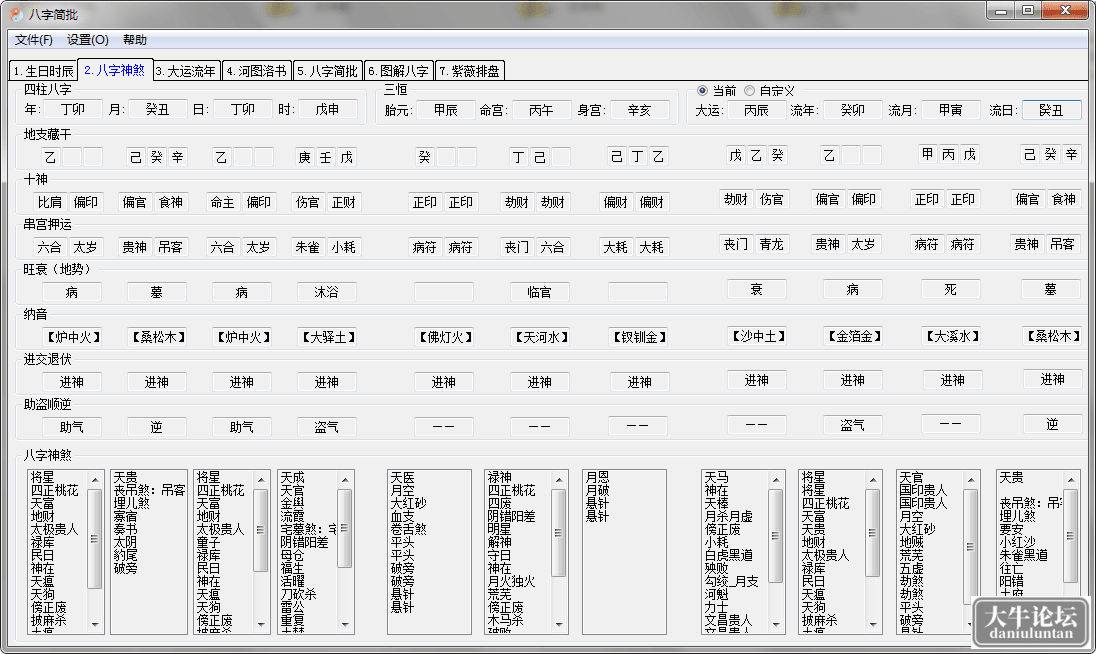
Task: Switch to the 1.生日时辰 tab
Action: click(x=43, y=71)
